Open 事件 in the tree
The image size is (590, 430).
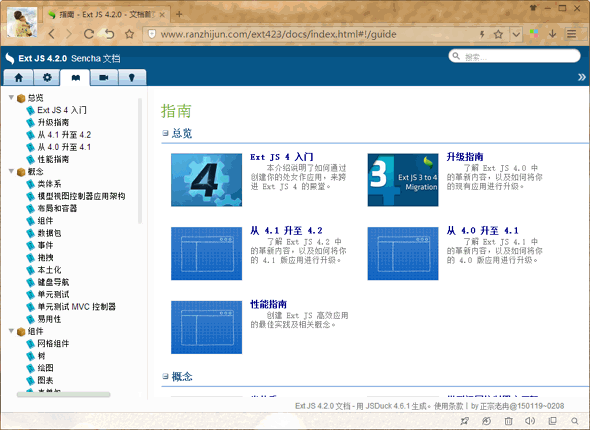[45, 245]
